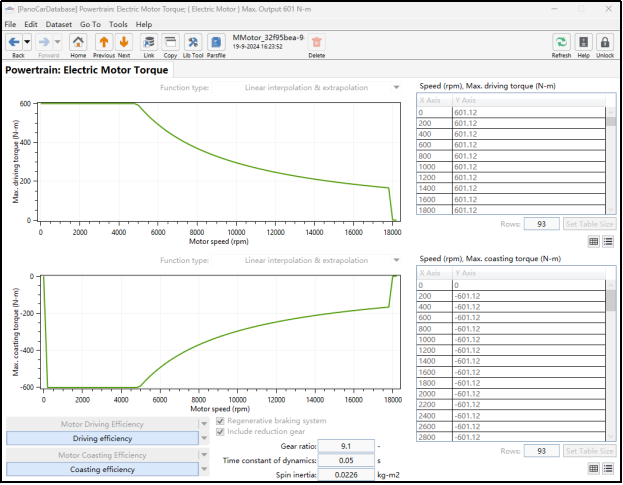Switch coasting torque table to list view icon
This screenshot has height=485, width=623.
coord(608,469)
